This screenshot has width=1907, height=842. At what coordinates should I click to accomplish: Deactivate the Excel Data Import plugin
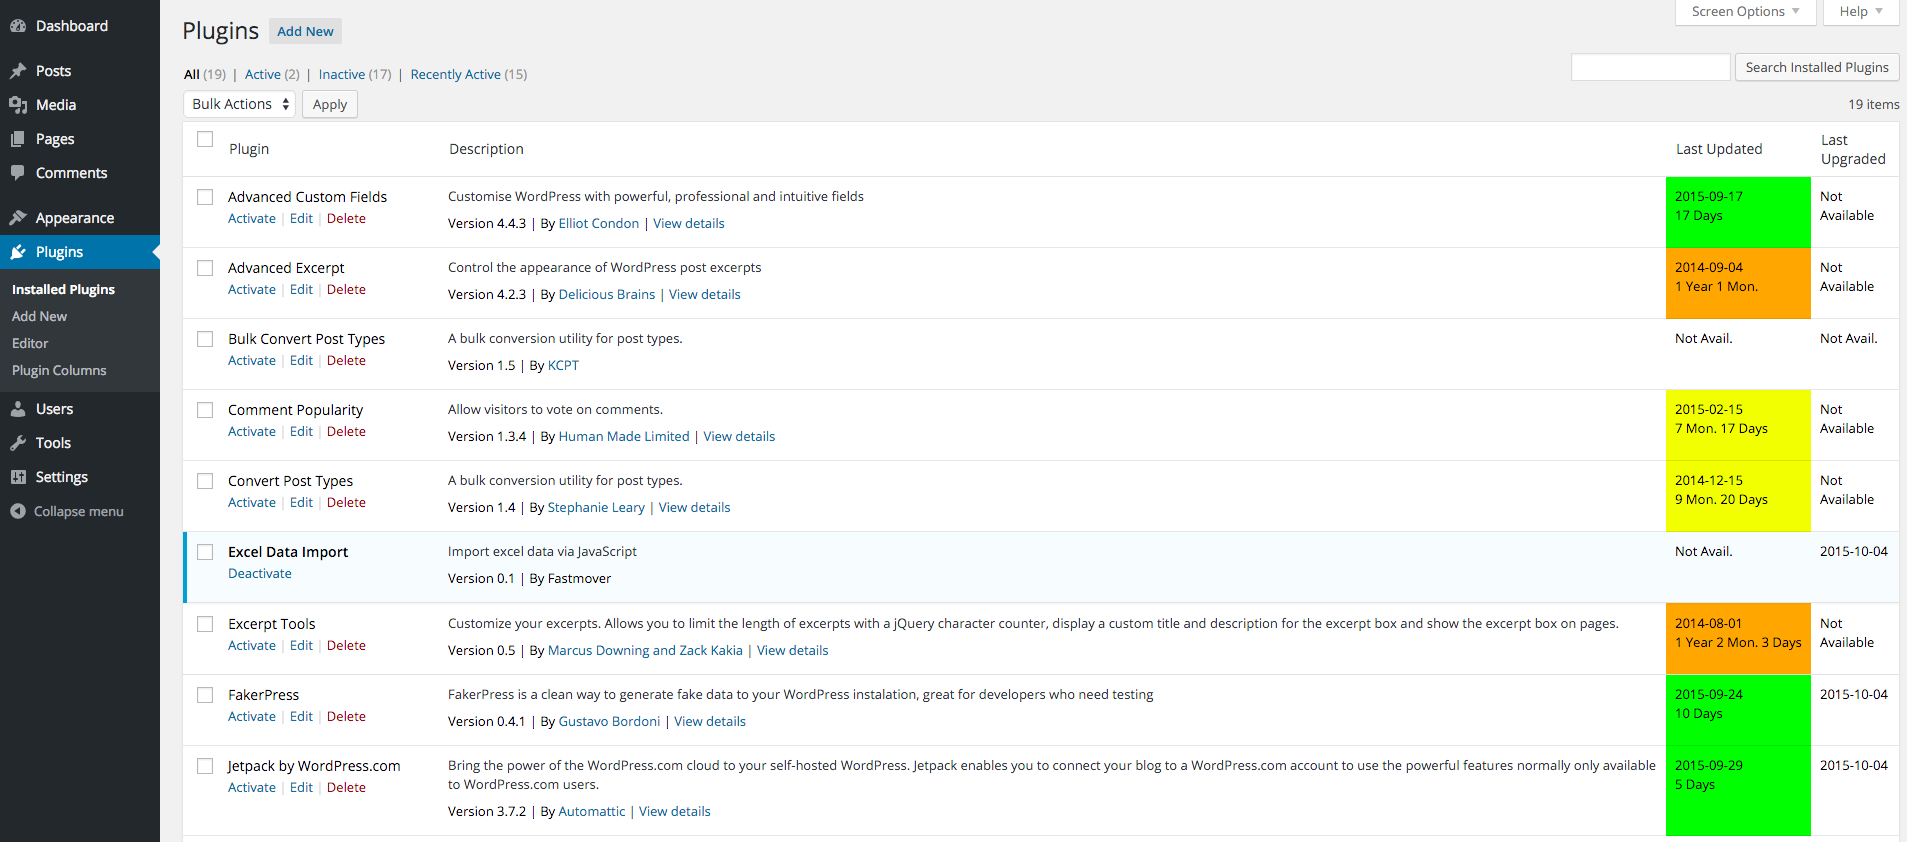[260, 574]
